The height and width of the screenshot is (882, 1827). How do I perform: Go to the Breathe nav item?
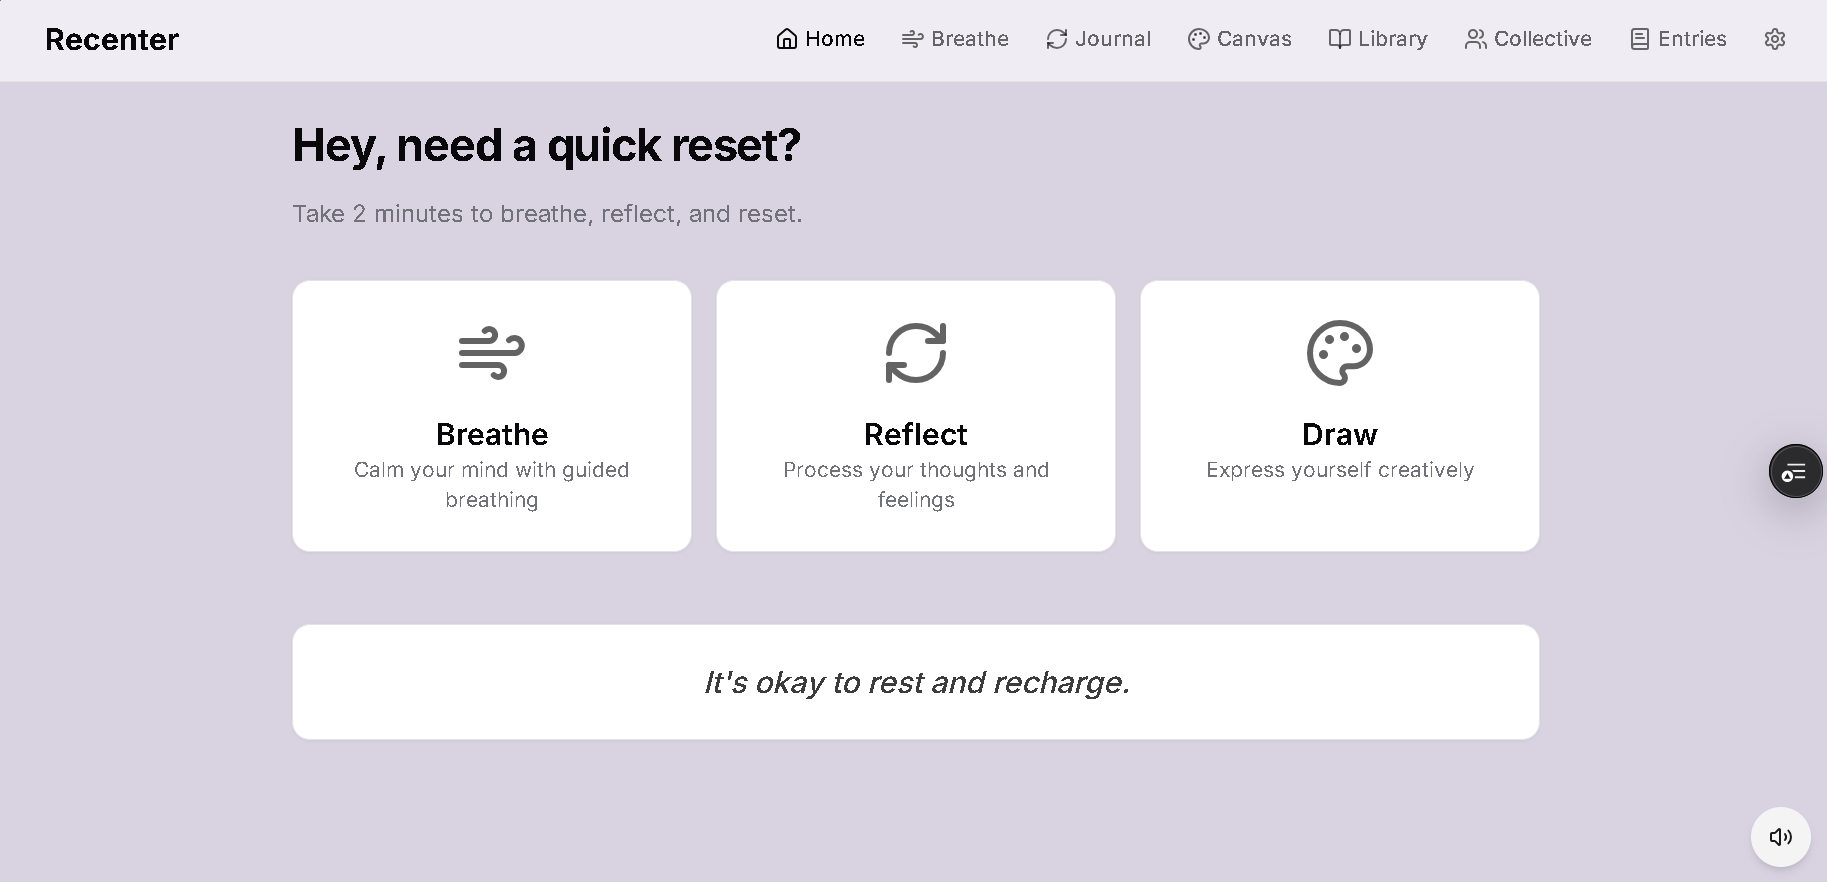(955, 39)
